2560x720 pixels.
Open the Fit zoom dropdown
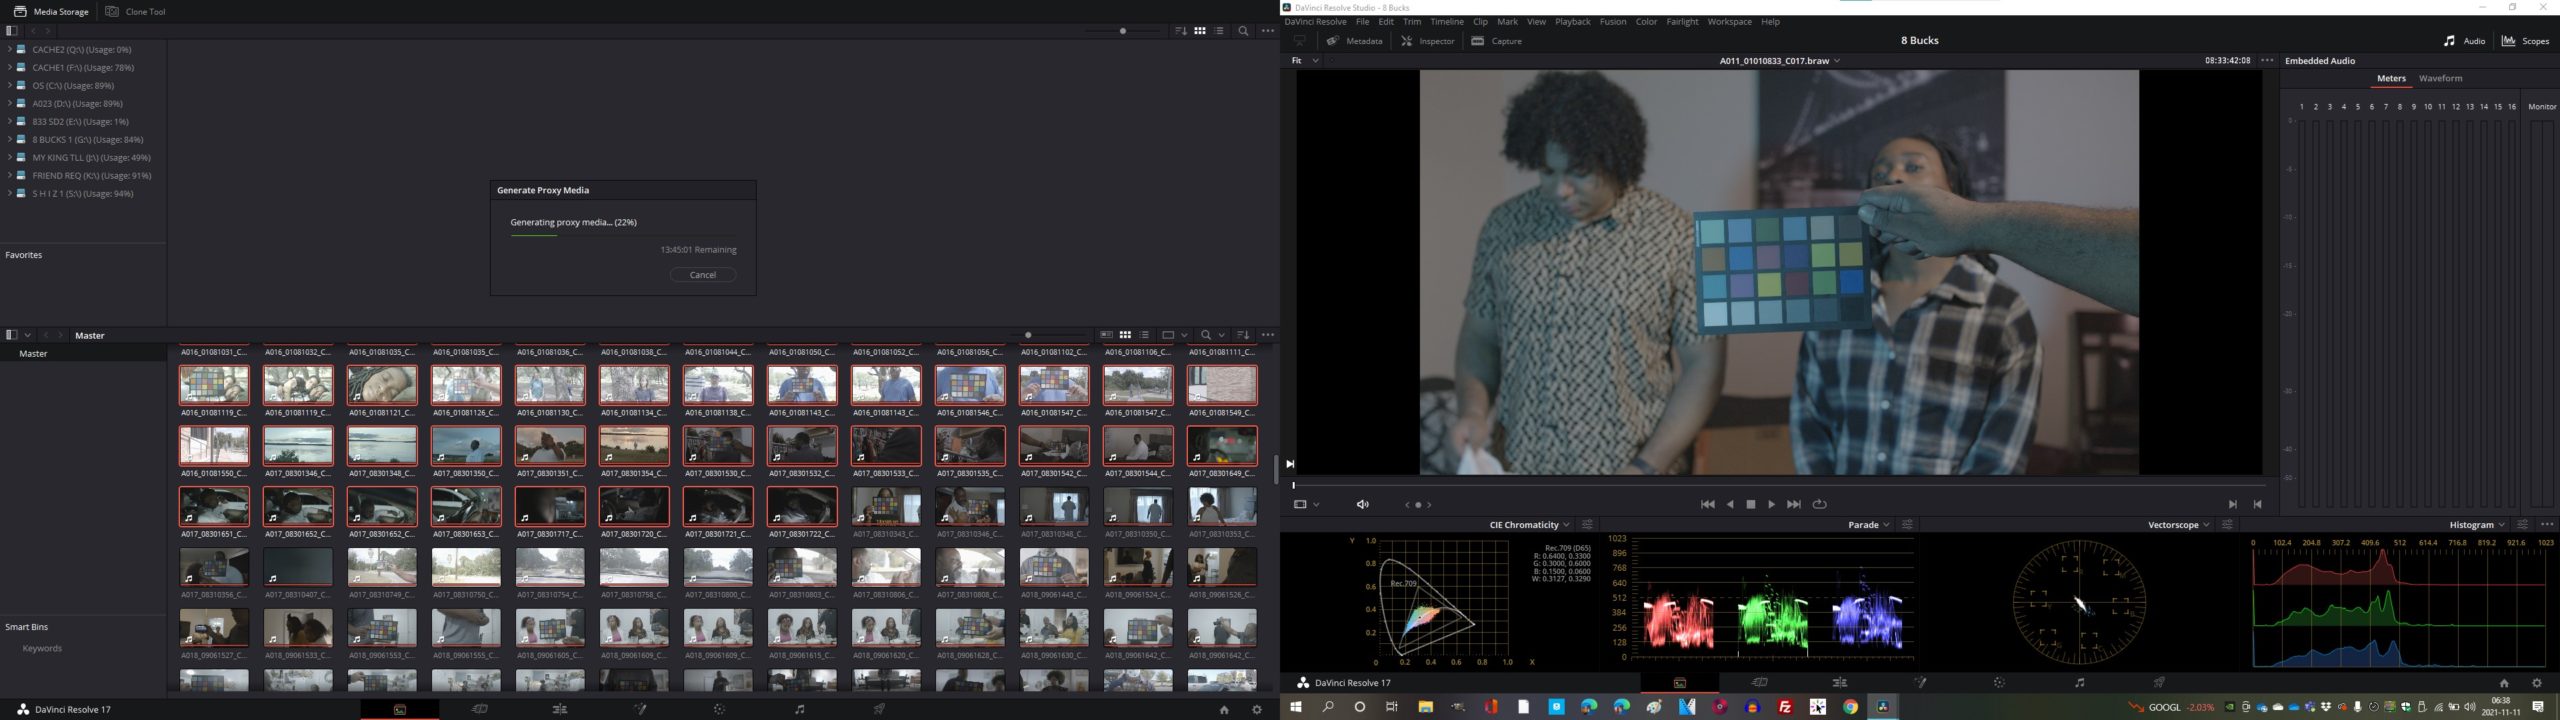click(1305, 61)
